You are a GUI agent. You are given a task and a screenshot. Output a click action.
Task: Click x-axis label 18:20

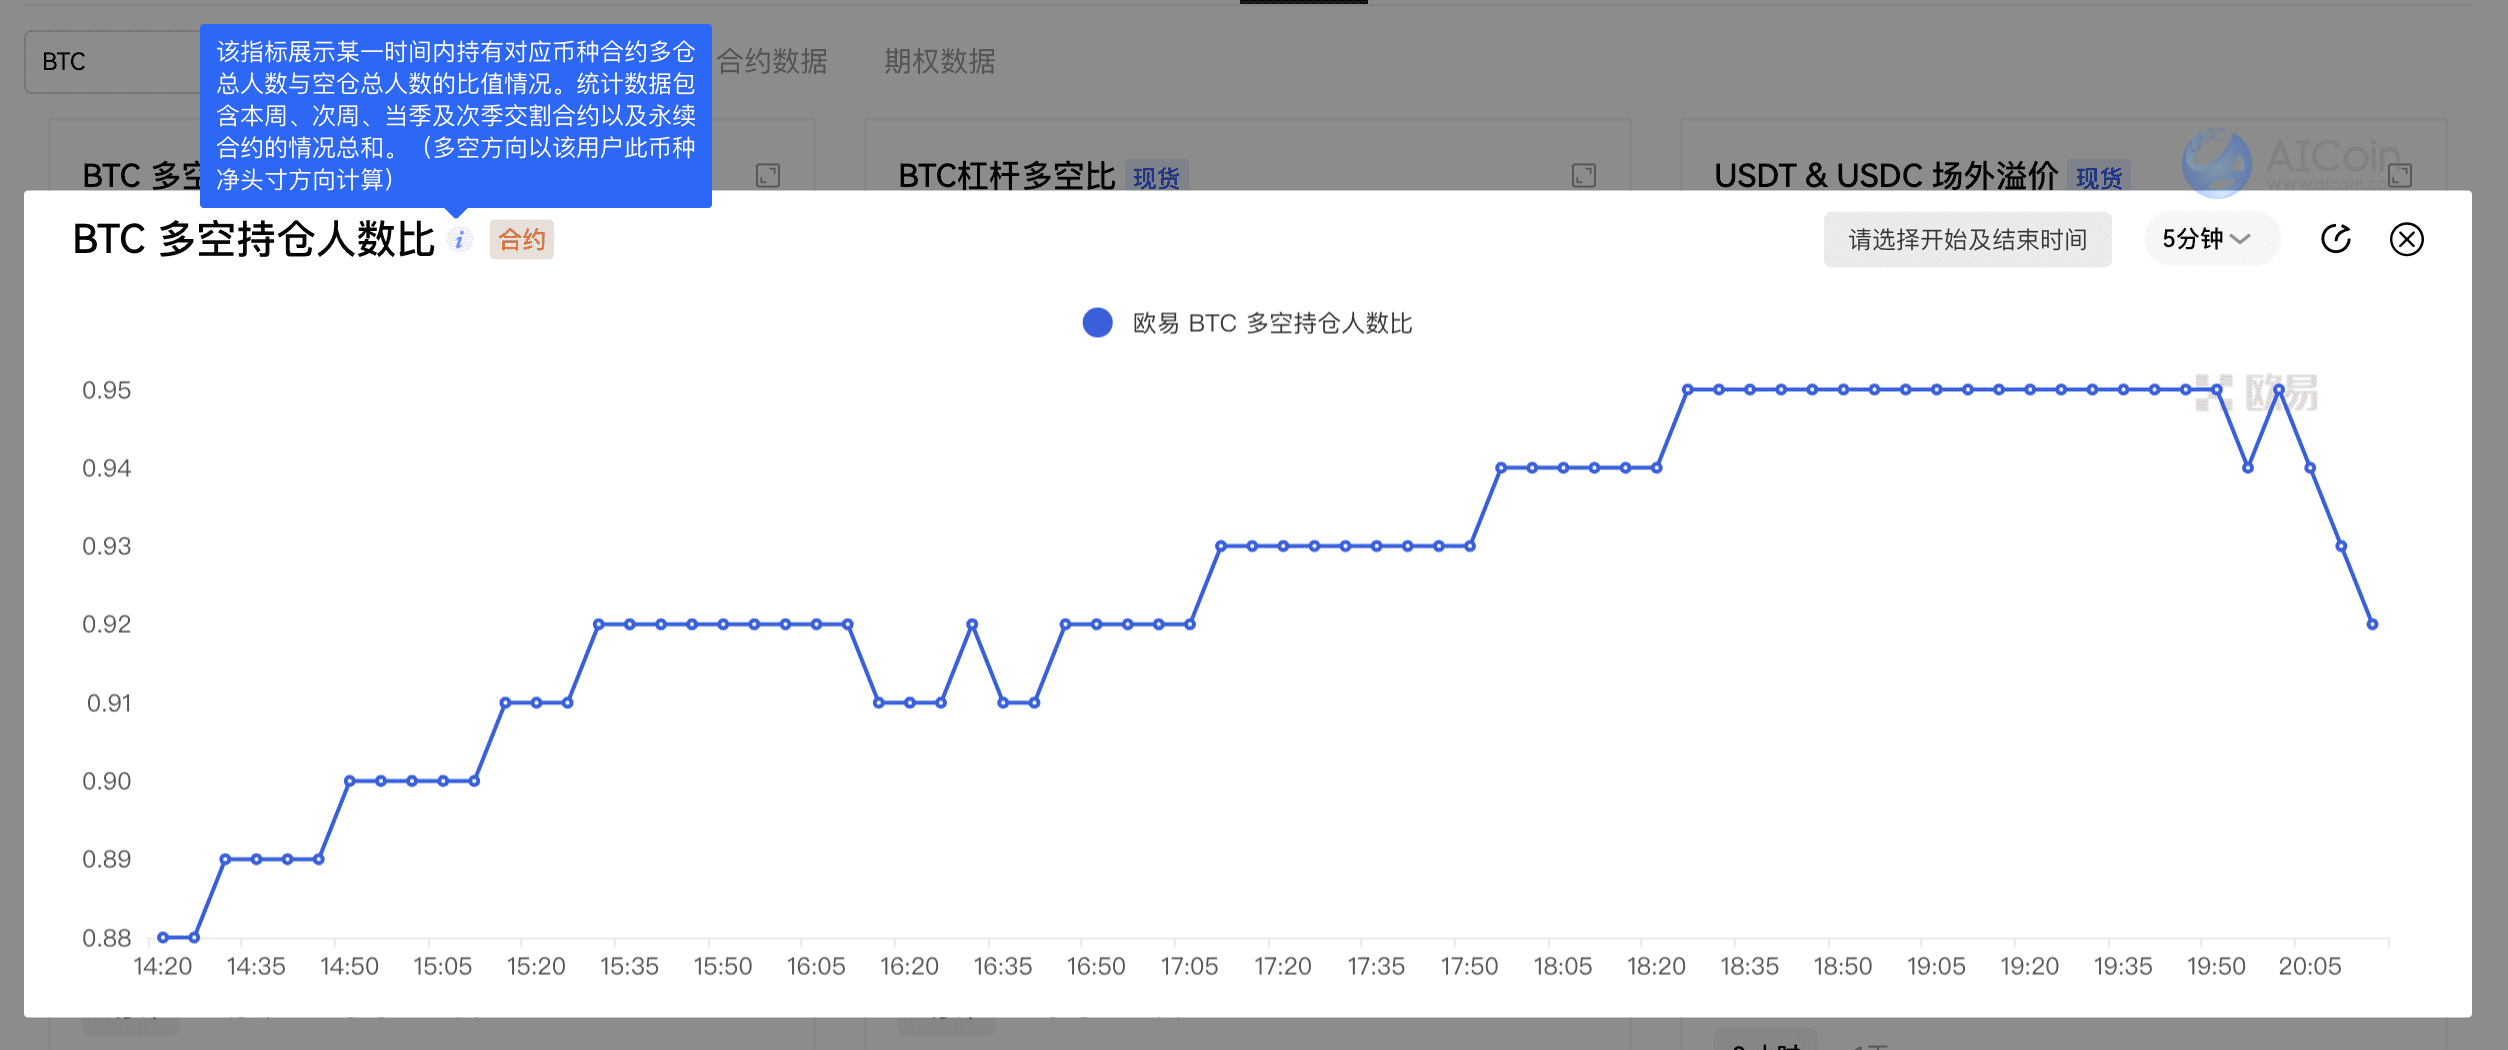point(1656,966)
